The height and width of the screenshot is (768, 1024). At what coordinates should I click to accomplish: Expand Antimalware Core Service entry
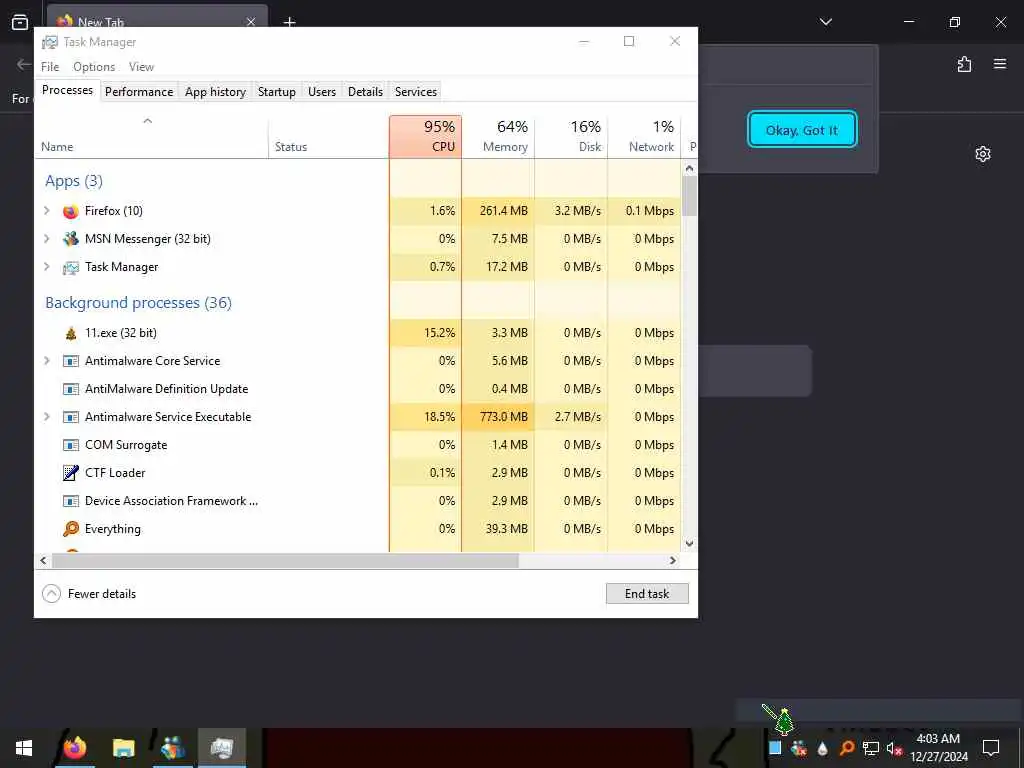tap(46, 360)
